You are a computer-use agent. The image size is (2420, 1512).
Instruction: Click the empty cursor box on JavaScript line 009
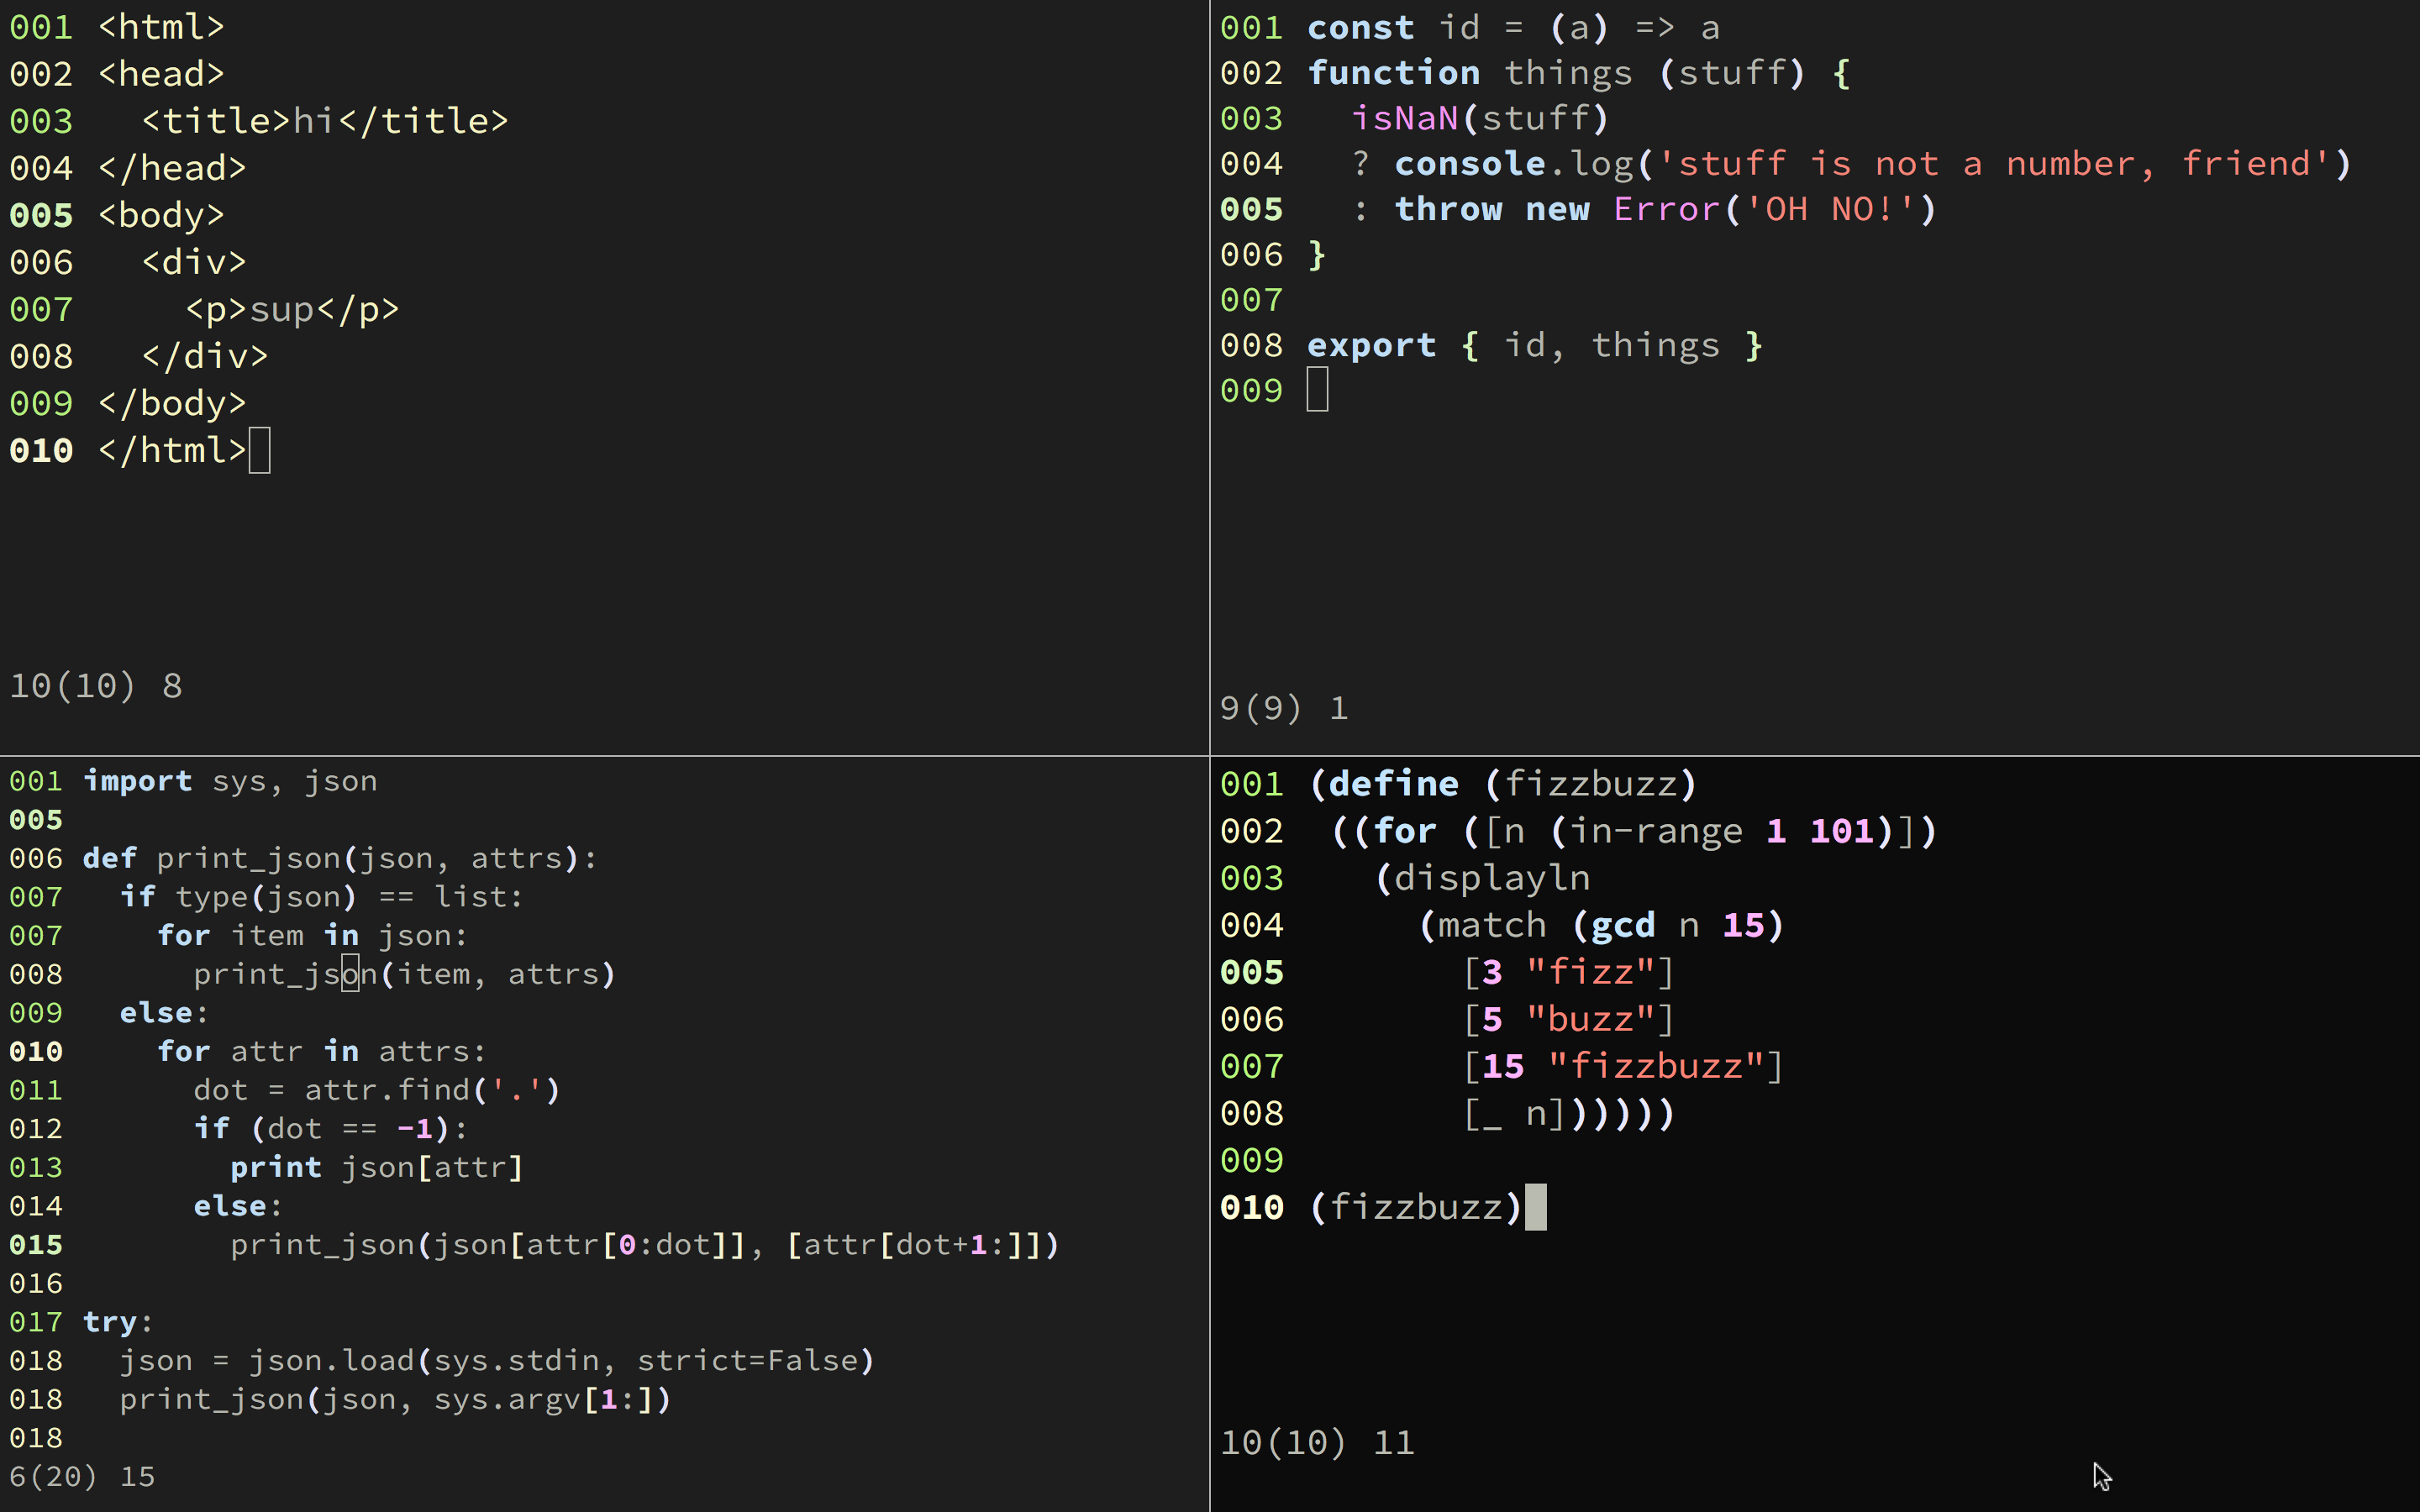click(1317, 390)
